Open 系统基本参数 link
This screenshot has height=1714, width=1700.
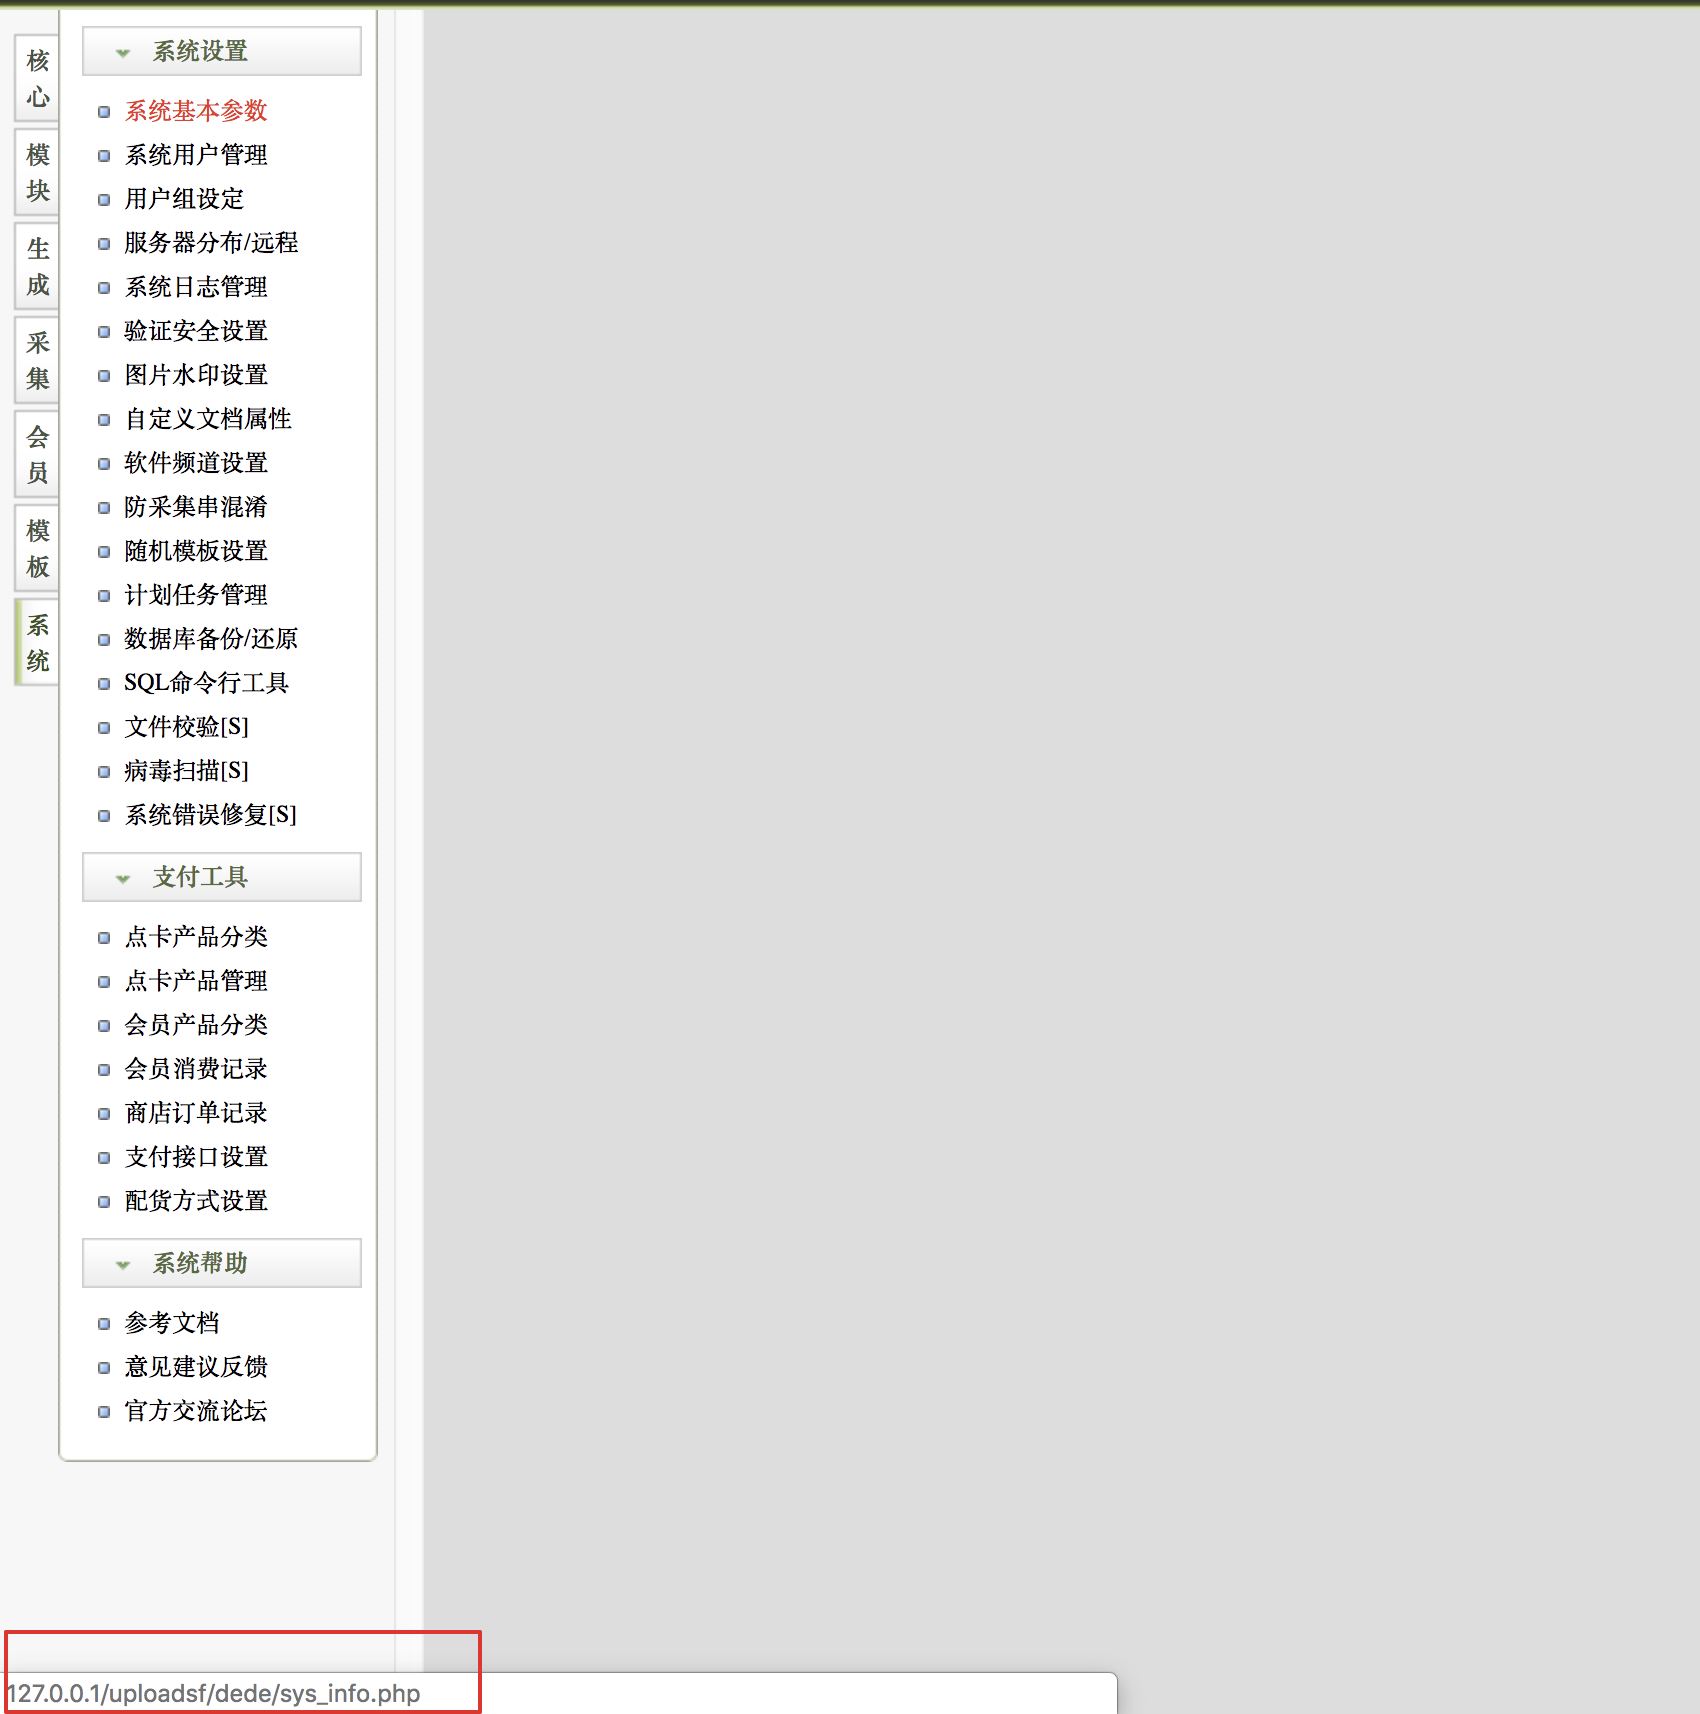(x=196, y=111)
